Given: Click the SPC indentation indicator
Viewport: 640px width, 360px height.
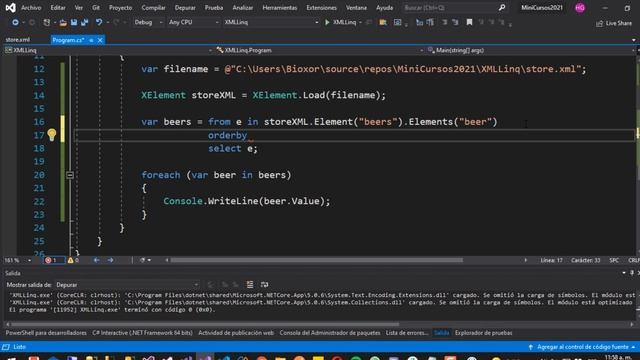Looking at the screenshot, I should 614,260.
